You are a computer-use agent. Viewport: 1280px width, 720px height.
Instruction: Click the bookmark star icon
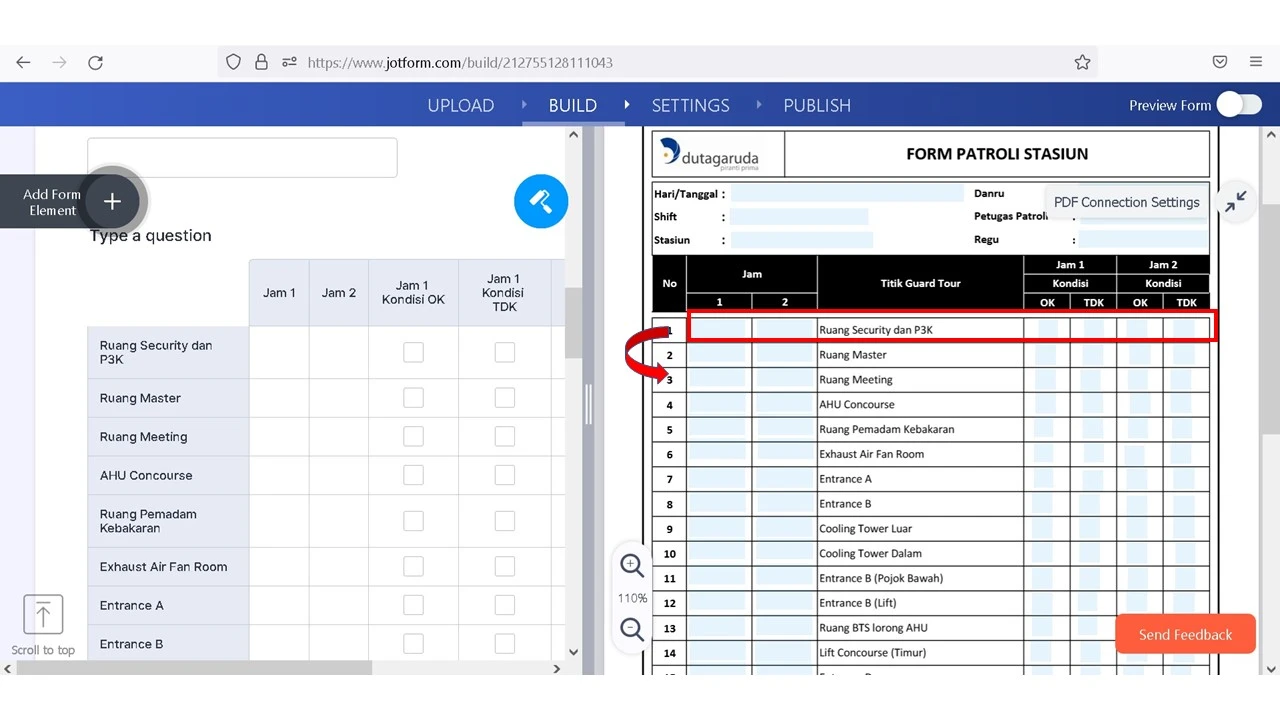(1082, 61)
